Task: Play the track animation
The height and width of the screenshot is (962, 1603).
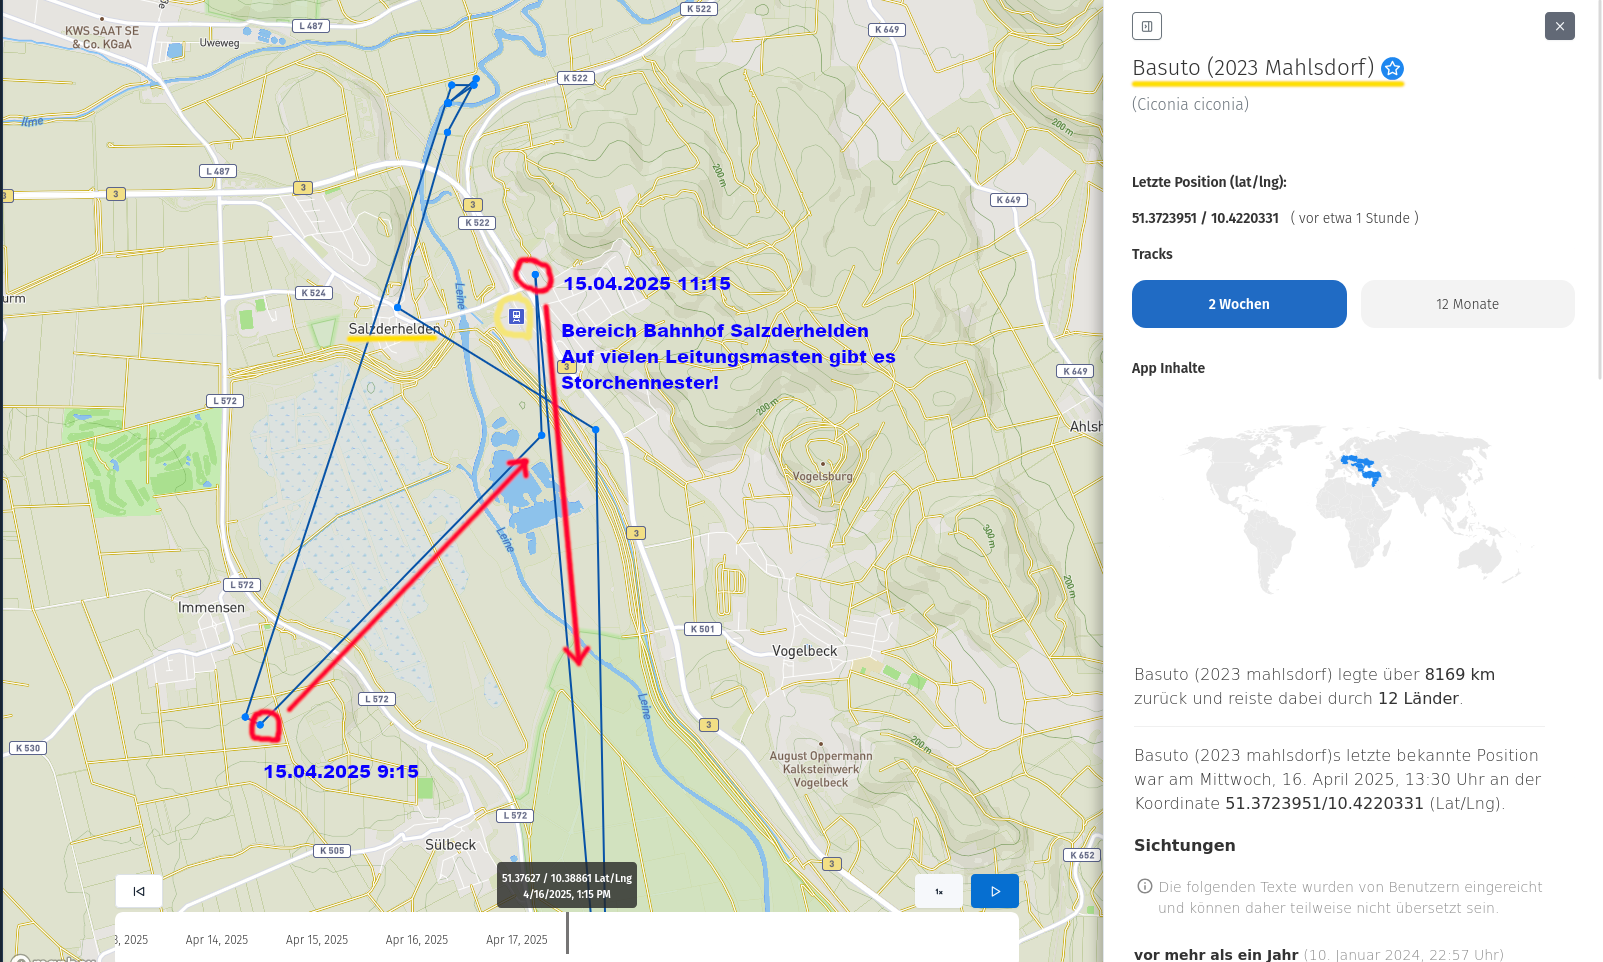Action: click(994, 891)
